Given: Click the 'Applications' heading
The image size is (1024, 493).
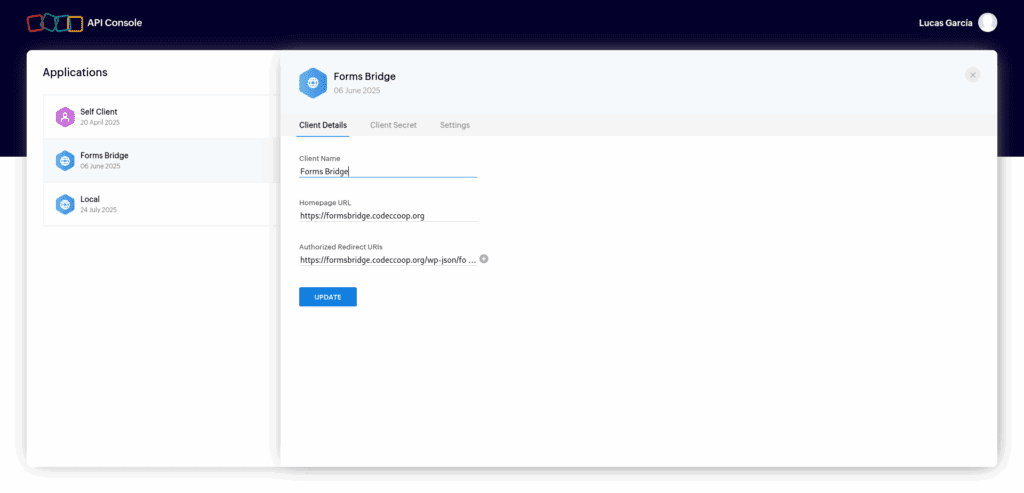Looking at the screenshot, I should [x=75, y=72].
